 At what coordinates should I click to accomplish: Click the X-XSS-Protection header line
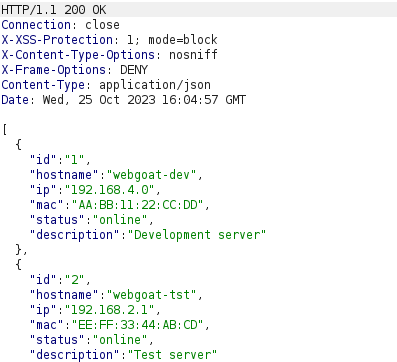click(x=109, y=40)
